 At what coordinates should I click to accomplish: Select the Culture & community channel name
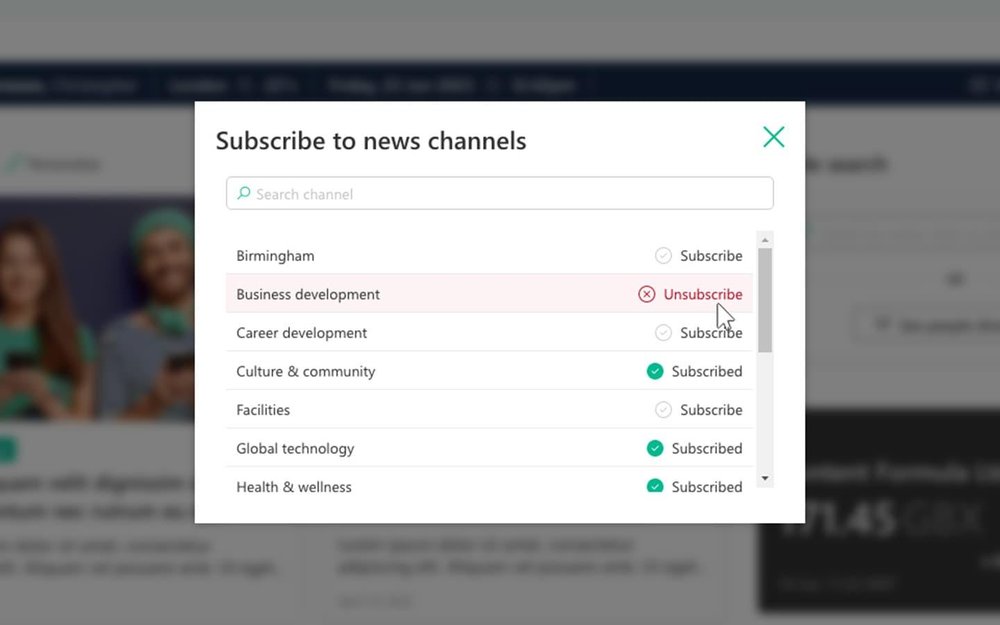pyautogui.click(x=305, y=371)
